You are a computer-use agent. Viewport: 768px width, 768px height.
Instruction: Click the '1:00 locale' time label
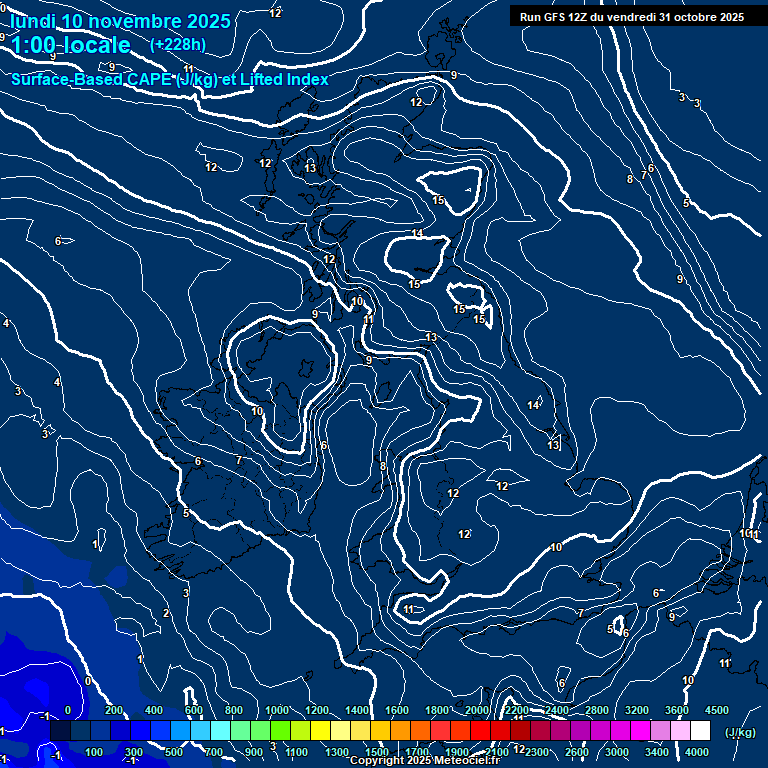pos(71,45)
